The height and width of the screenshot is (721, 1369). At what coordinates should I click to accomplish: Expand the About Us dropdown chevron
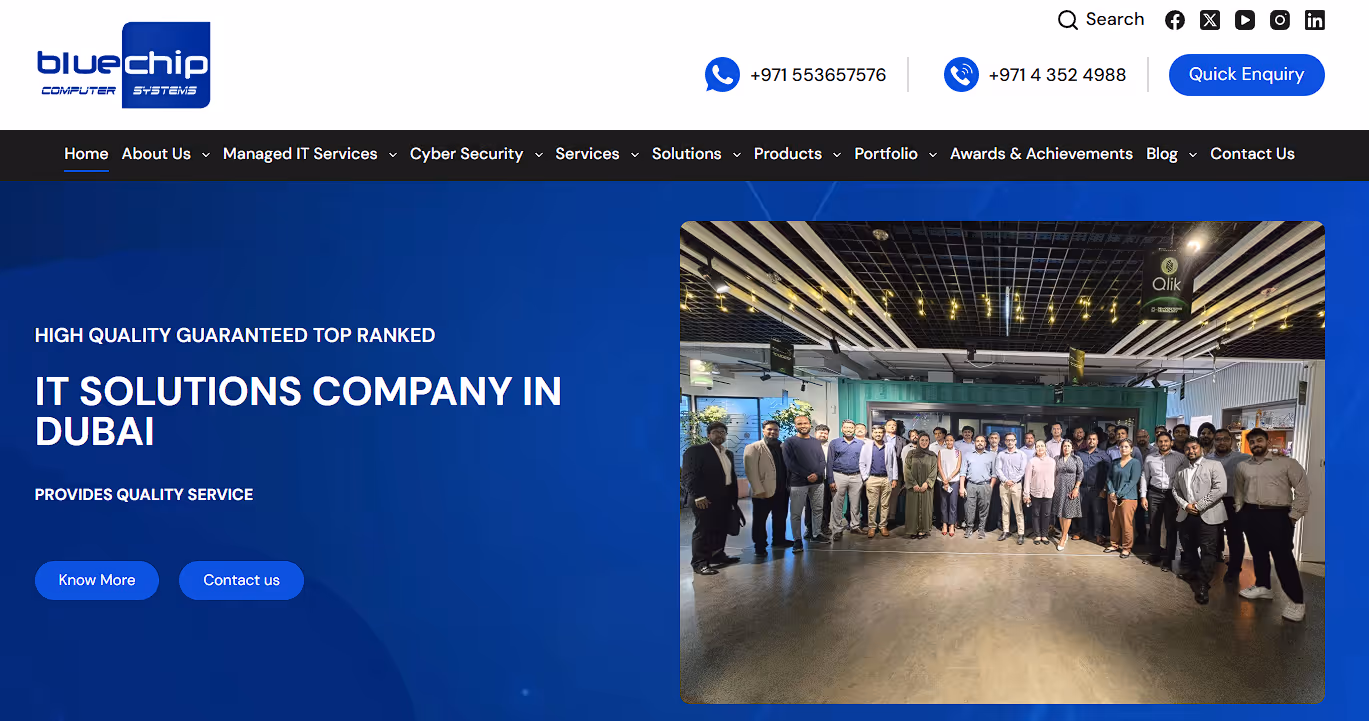point(205,155)
